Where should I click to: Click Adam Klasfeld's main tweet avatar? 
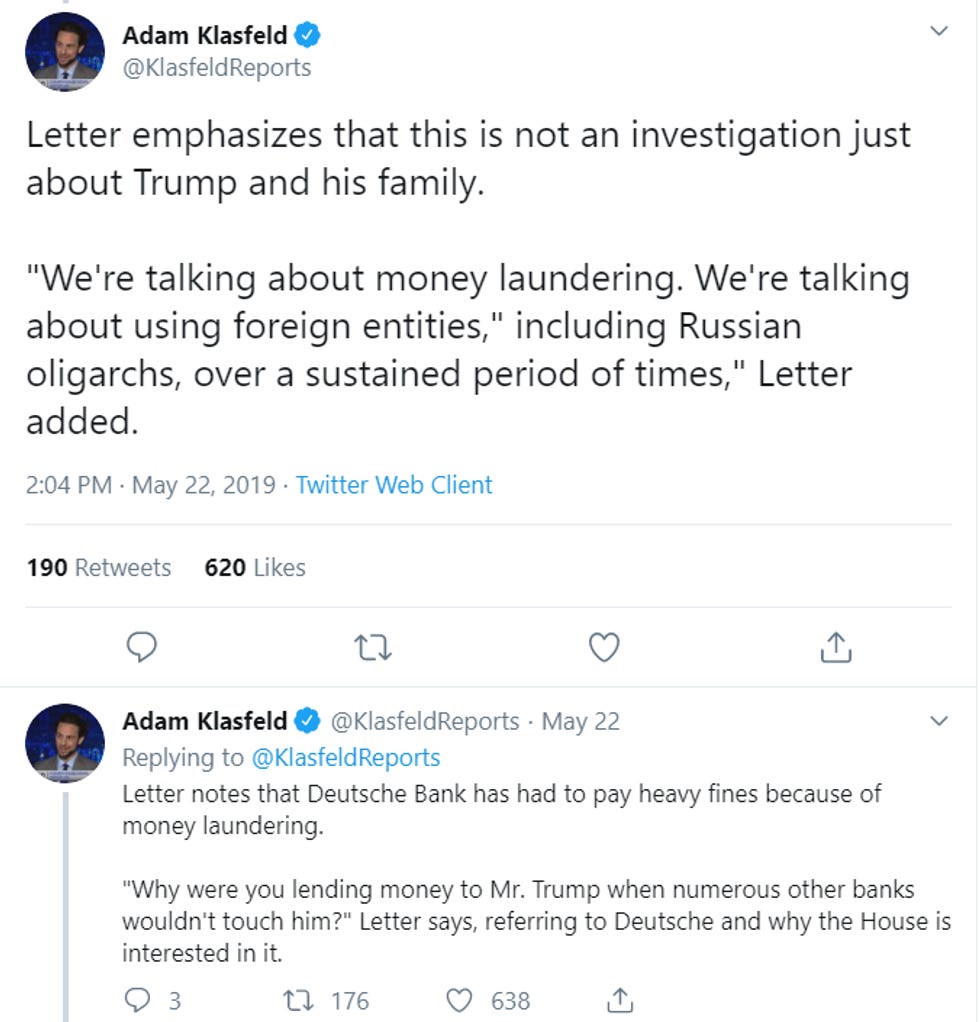point(65,53)
